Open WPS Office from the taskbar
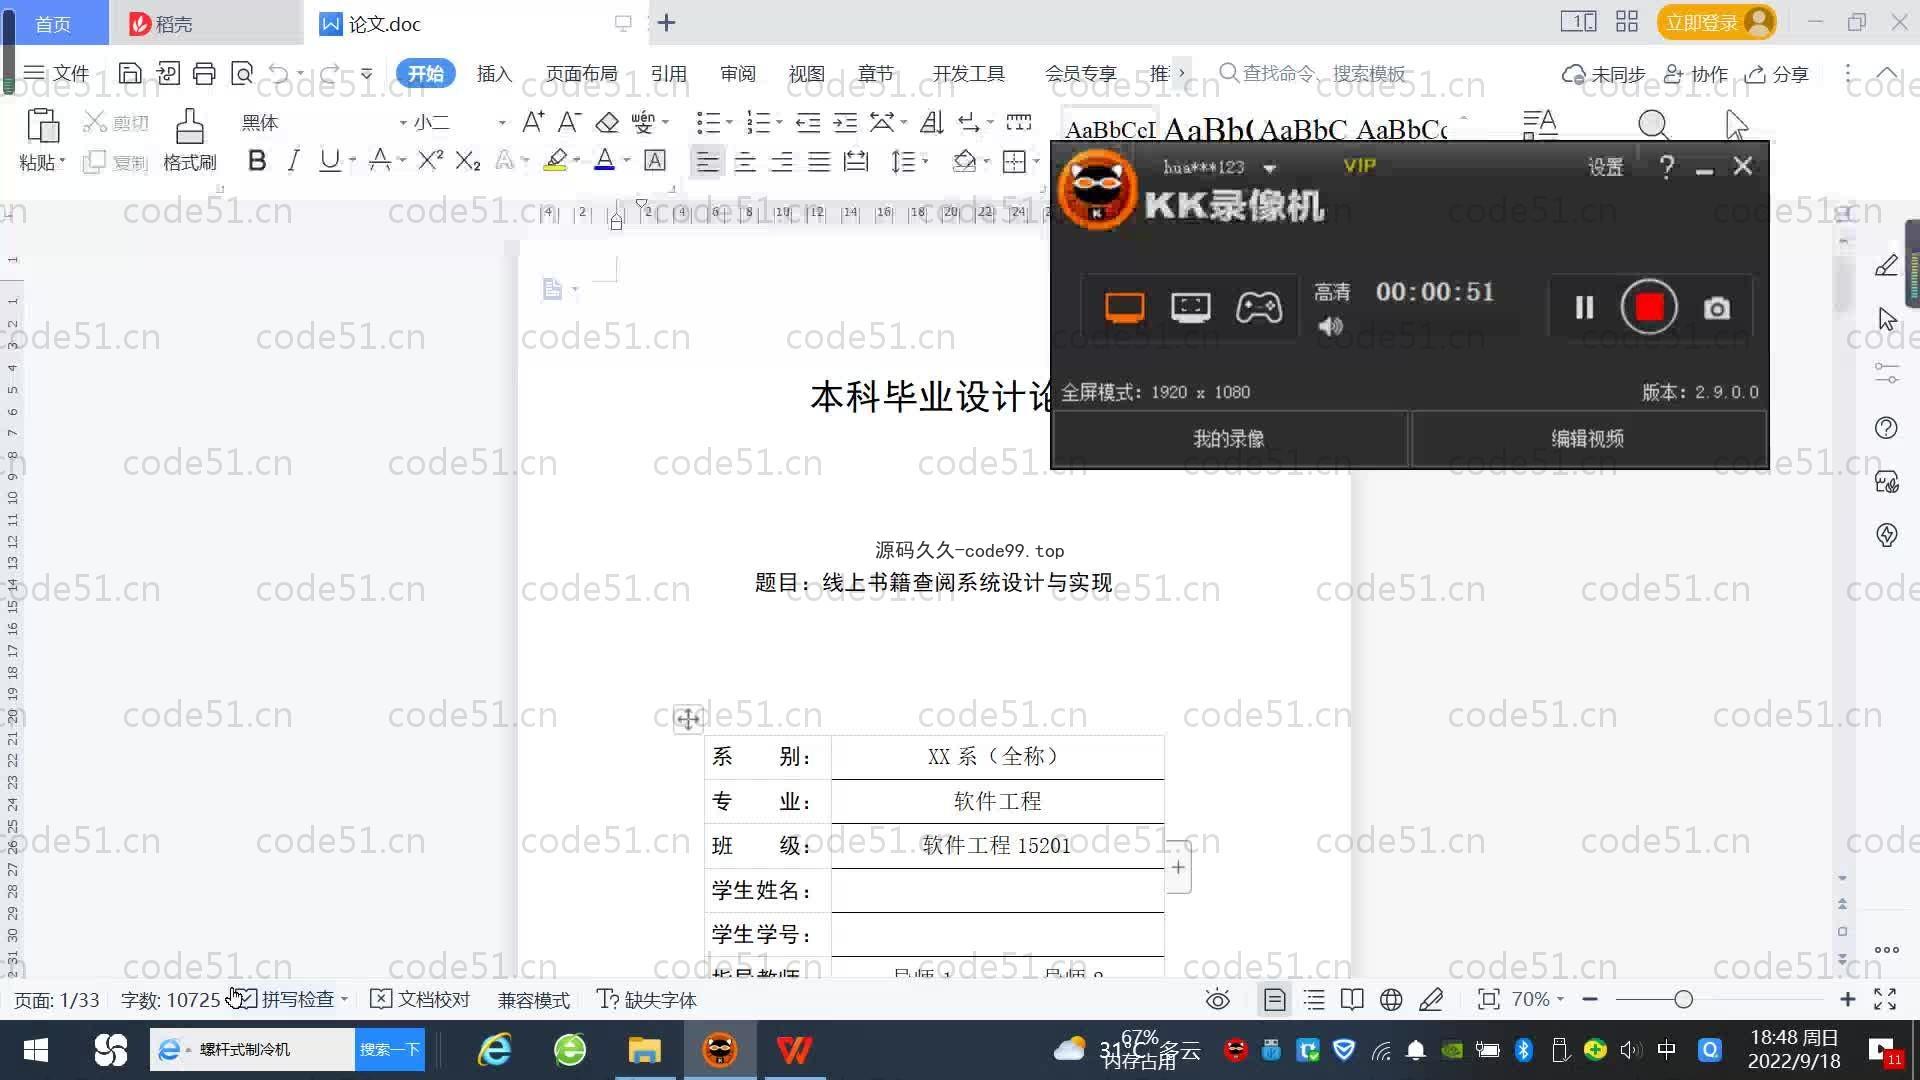Viewport: 1920px width, 1080px height. pos(795,1050)
